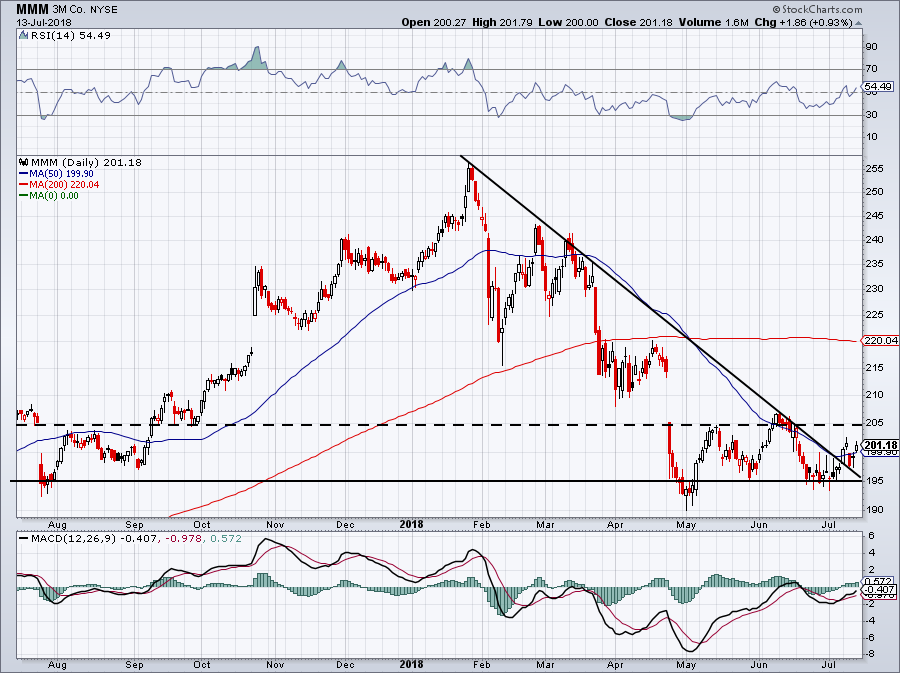
Task: Click the 'MA(50) 199.90' legend text
Action: 61,174
